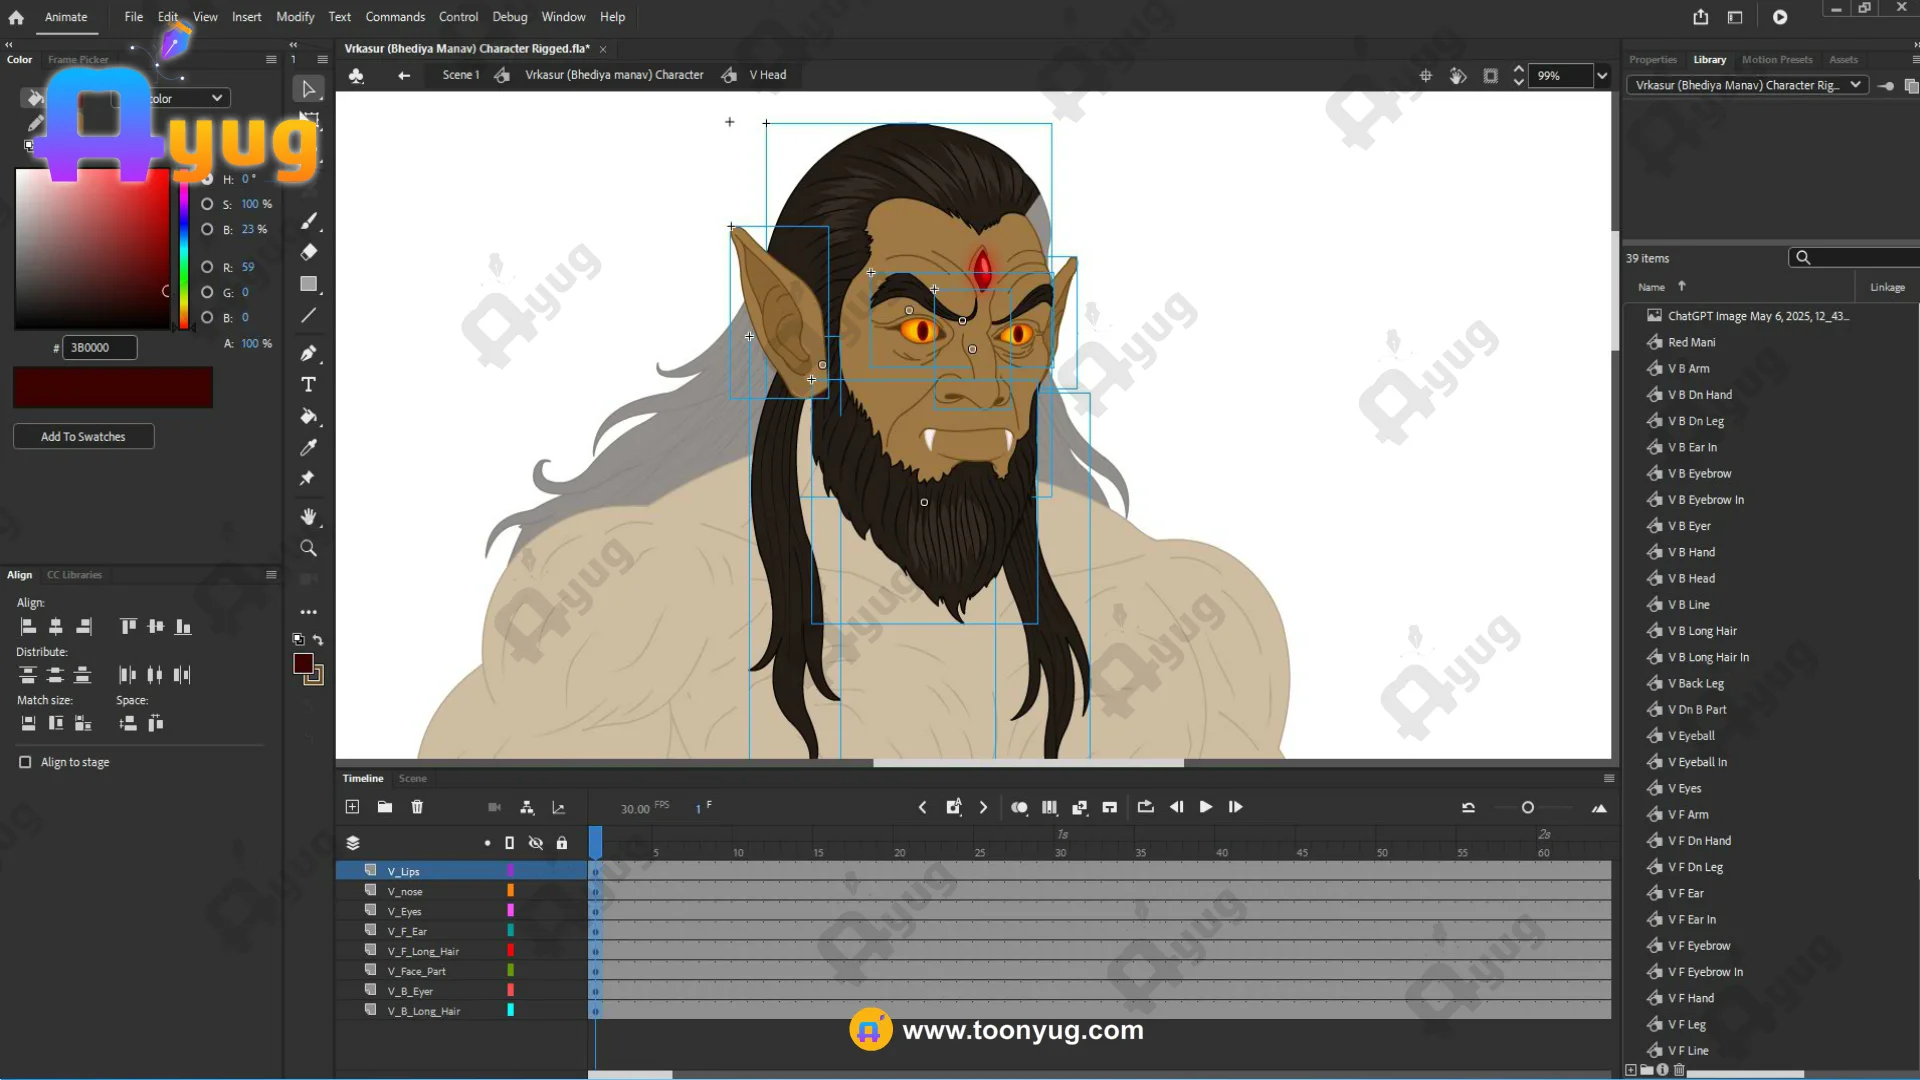Click Add To Swatches button
The image size is (1920, 1080).
click(83, 437)
